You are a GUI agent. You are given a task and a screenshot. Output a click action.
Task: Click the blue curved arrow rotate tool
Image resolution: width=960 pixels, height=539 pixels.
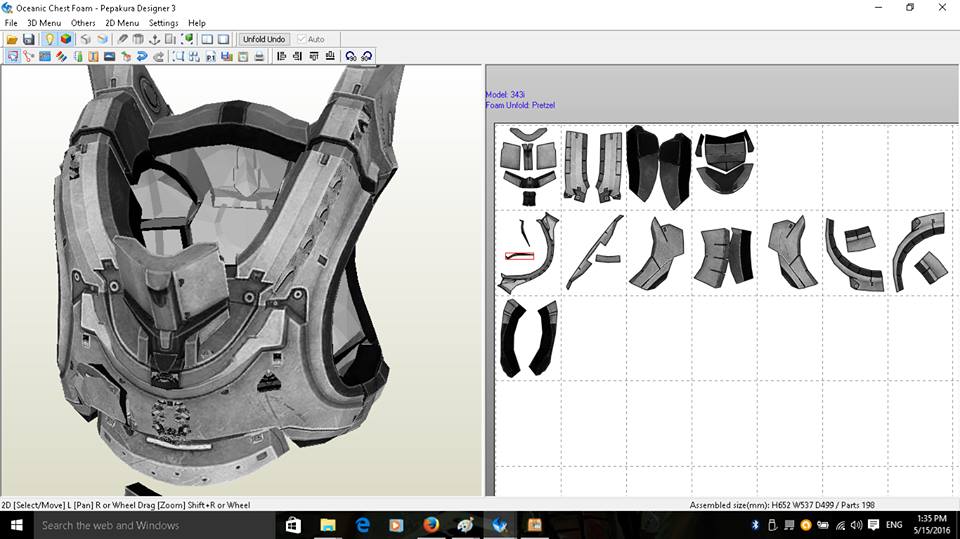tap(143, 56)
